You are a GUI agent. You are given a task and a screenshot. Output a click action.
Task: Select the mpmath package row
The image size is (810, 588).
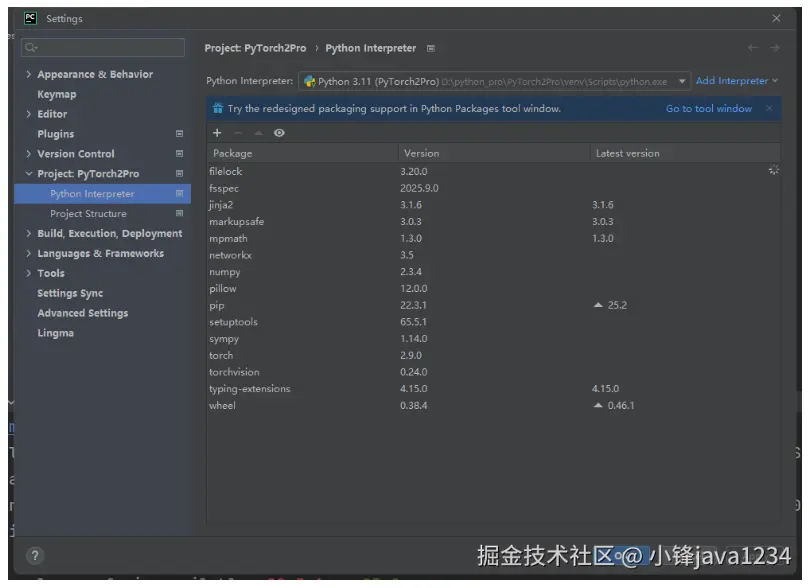(x=493, y=238)
